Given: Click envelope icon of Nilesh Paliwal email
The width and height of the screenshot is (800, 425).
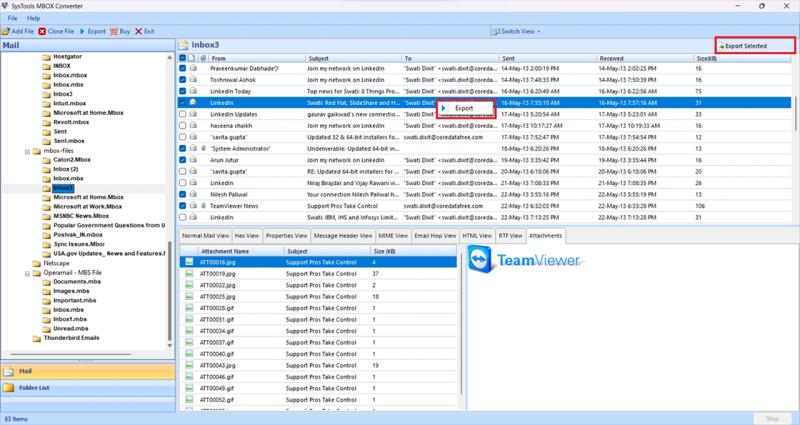Looking at the screenshot, I should [193, 194].
